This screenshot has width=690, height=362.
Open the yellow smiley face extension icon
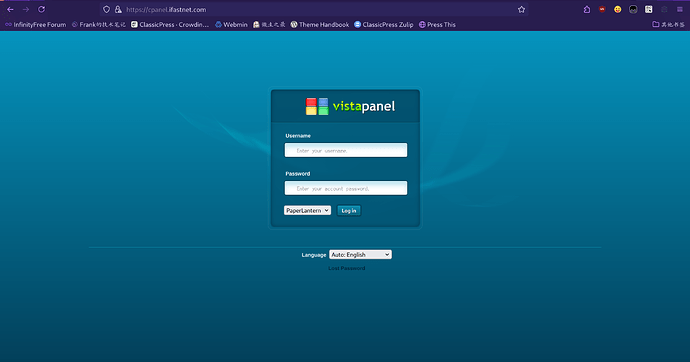(618, 9)
